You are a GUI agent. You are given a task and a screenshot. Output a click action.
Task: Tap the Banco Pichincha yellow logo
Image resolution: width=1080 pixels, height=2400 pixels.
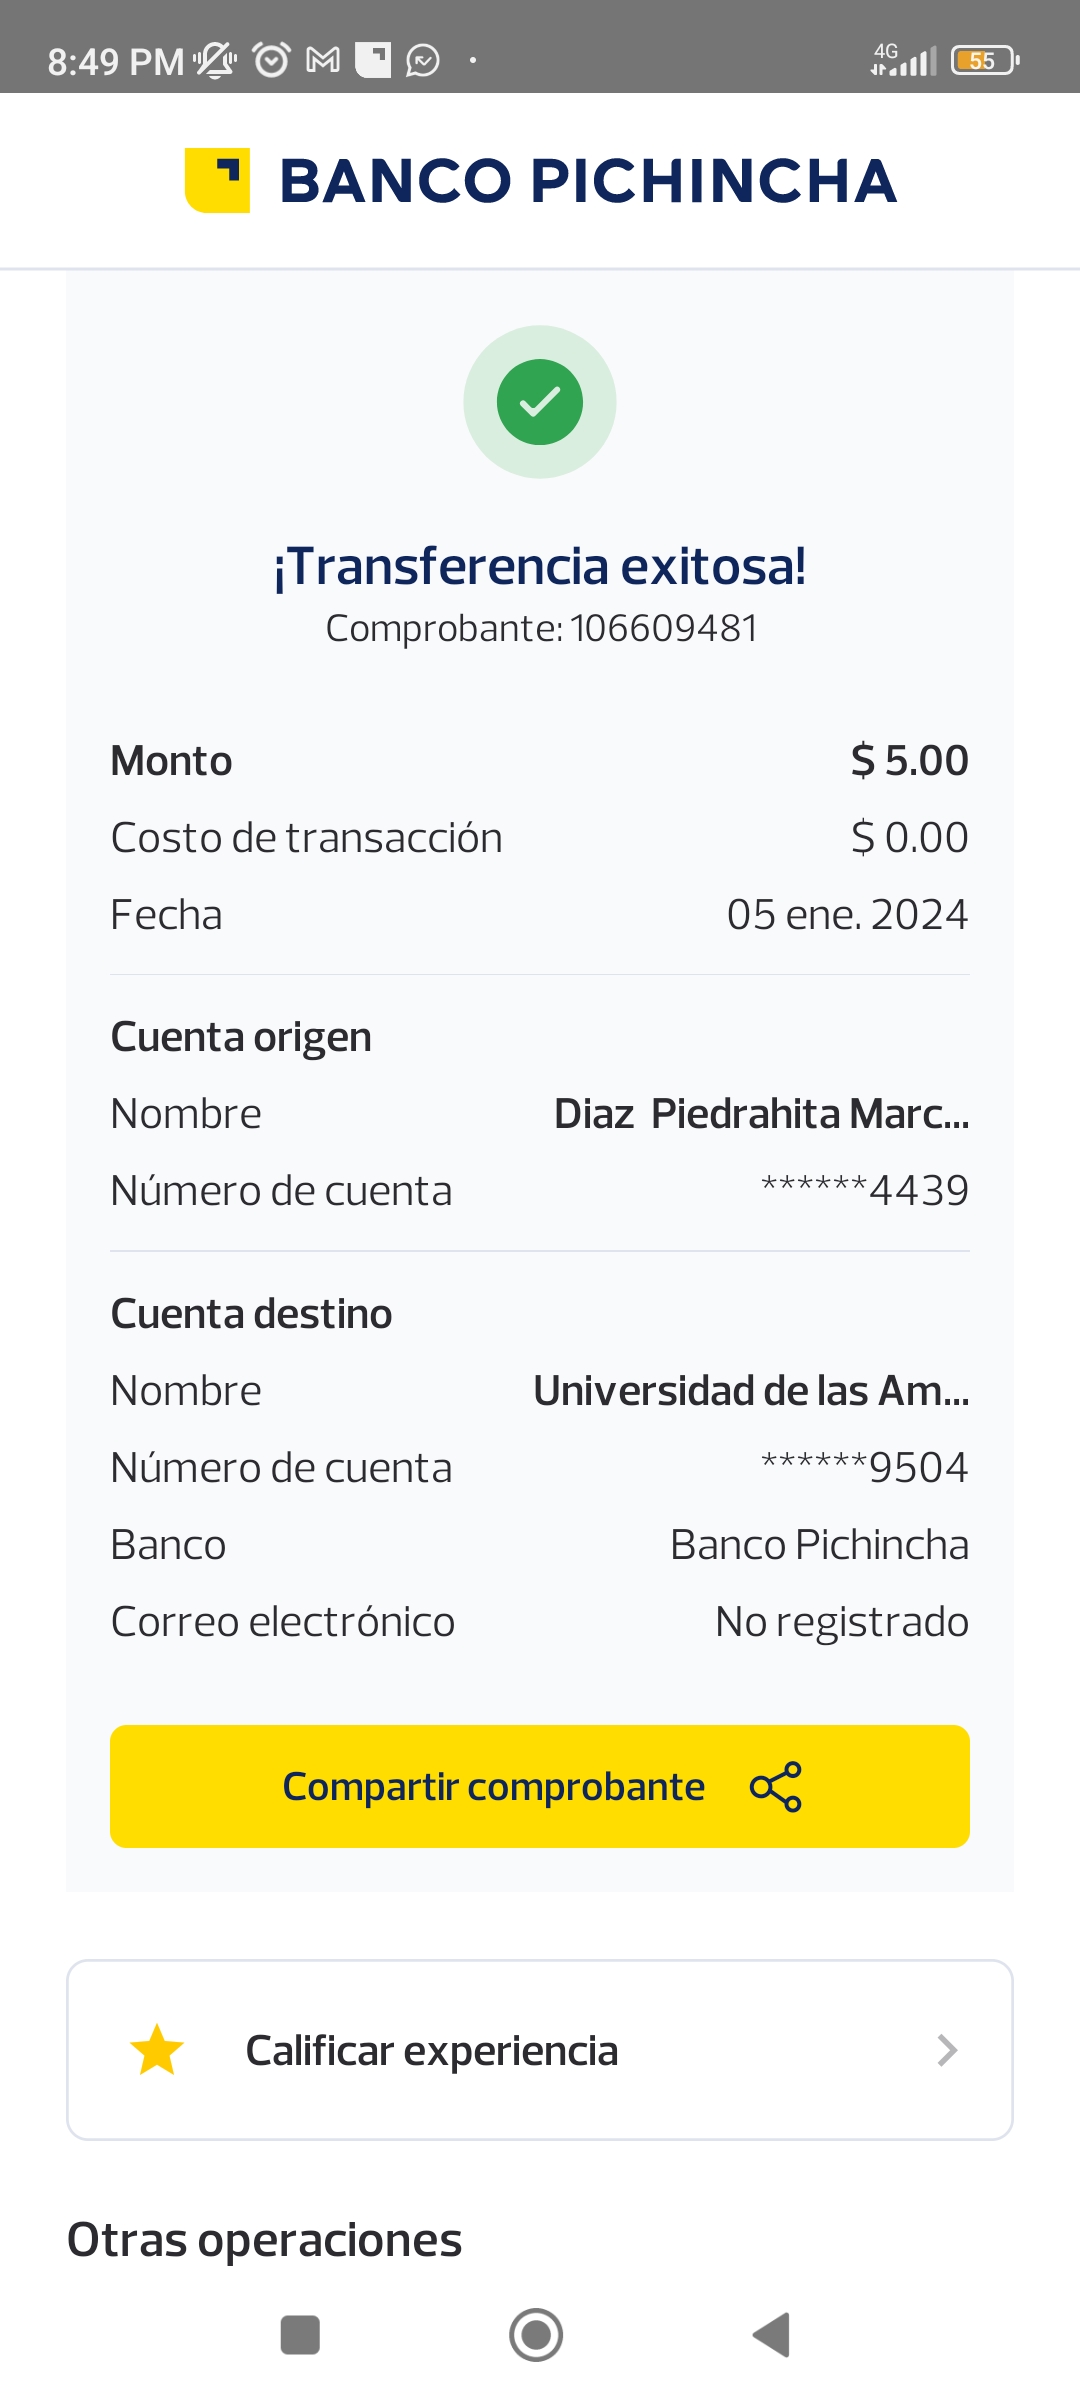point(217,180)
